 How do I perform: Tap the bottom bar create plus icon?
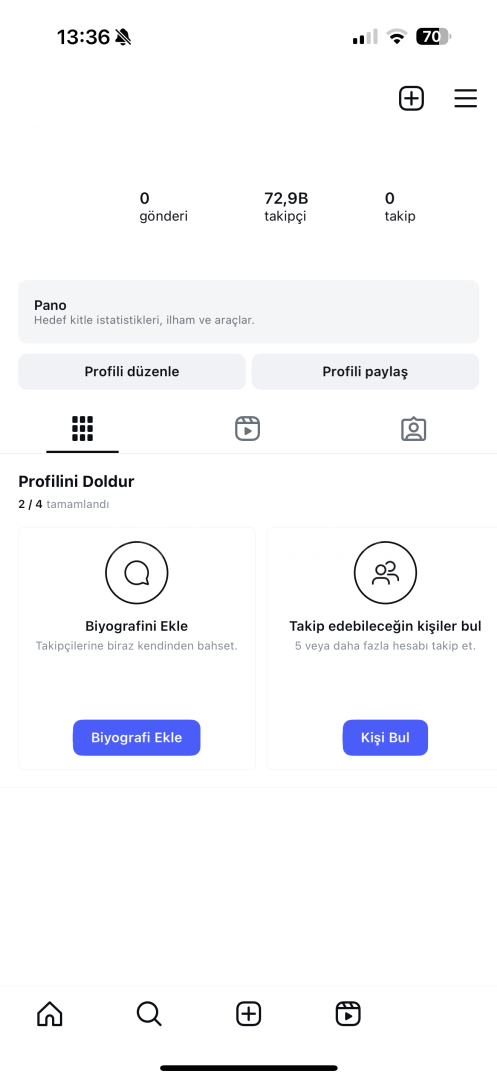click(x=248, y=1014)
